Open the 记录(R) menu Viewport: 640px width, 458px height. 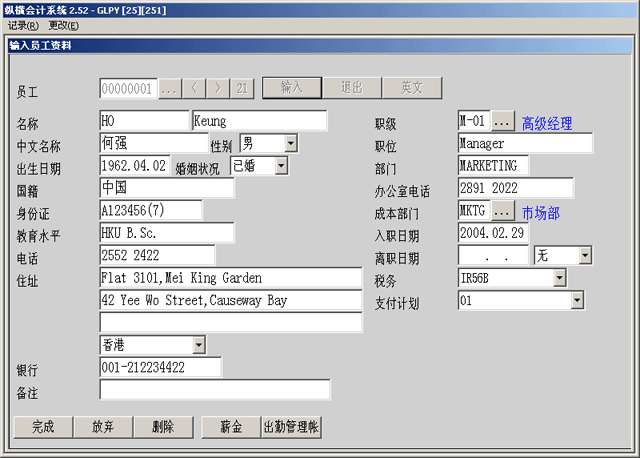23,26
